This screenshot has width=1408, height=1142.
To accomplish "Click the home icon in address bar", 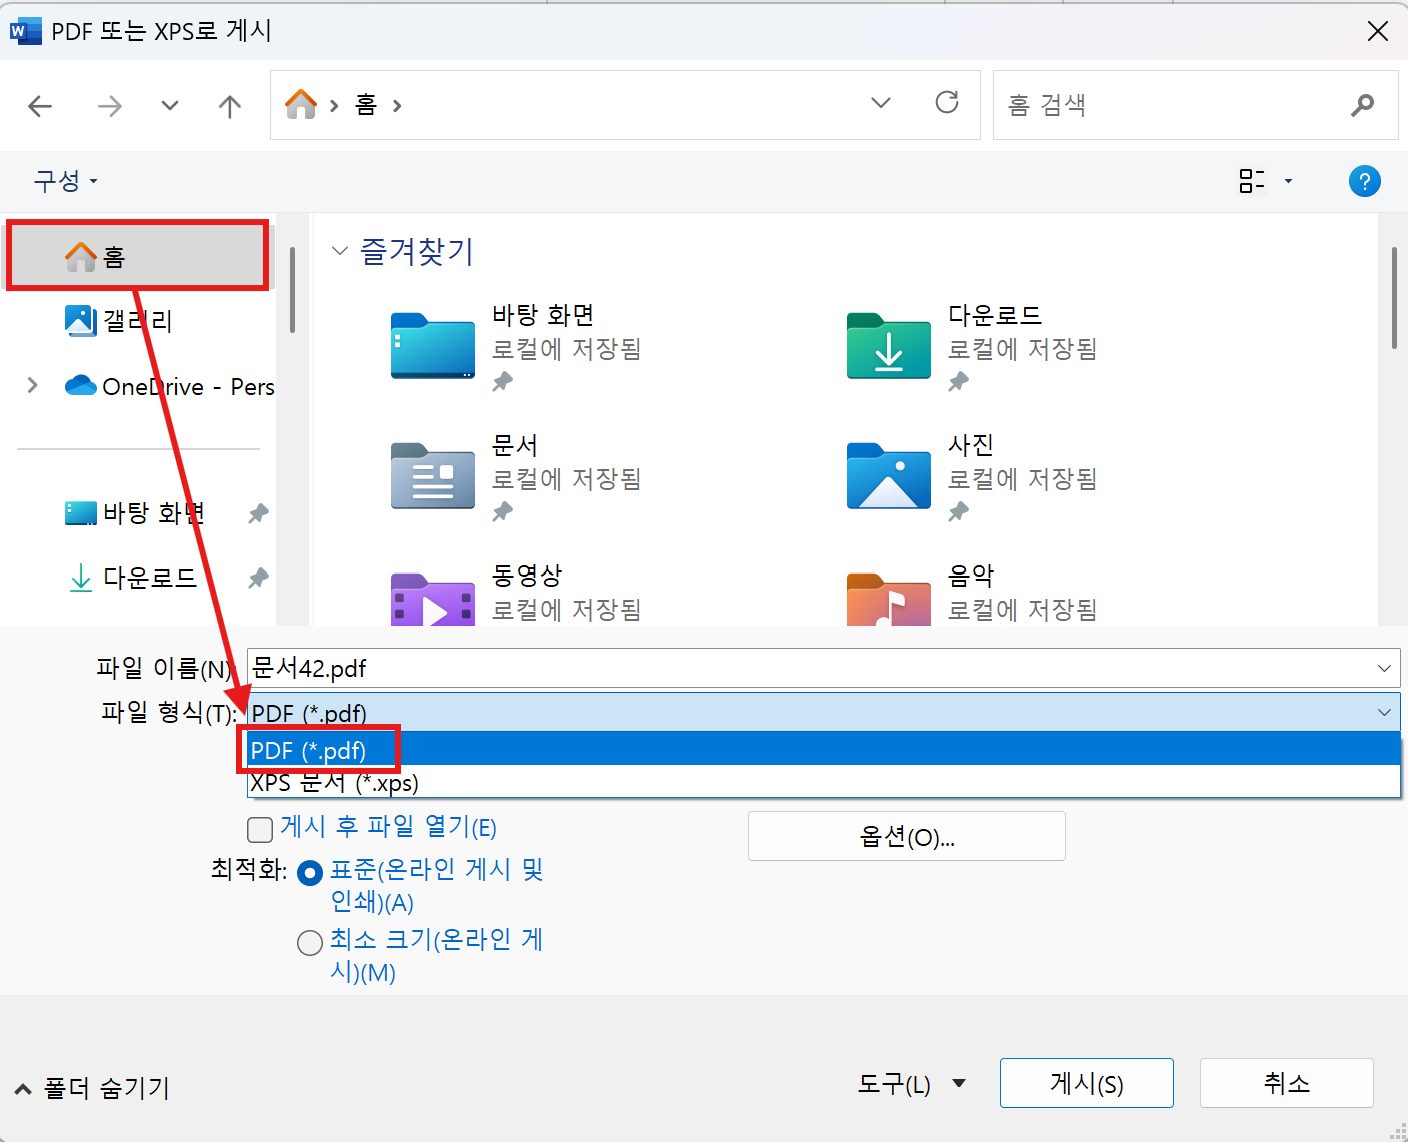I will coord(300,104).
